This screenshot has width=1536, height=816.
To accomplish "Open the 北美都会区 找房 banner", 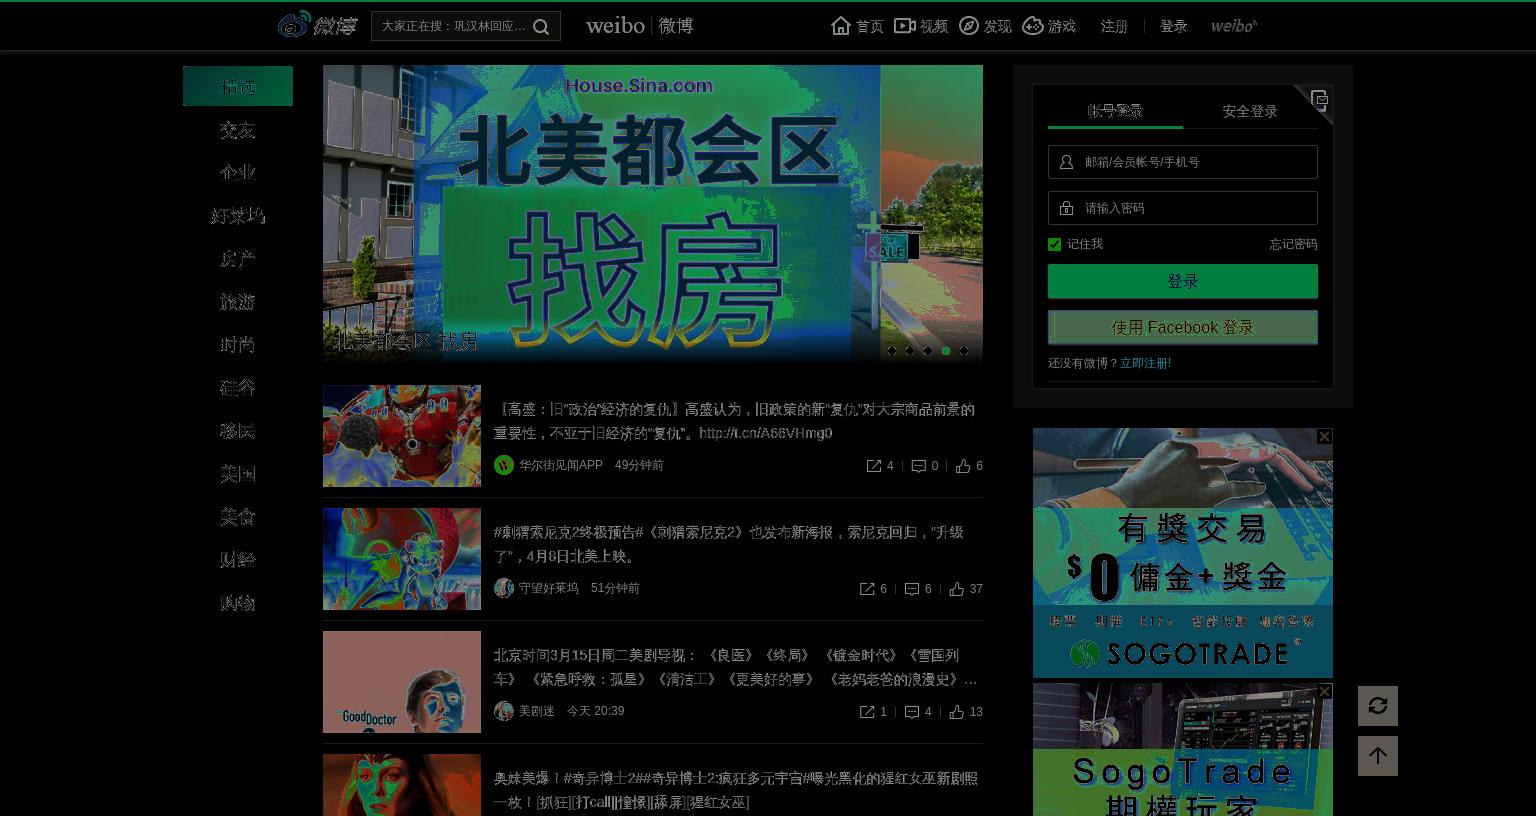I will pyautogui.click(x=653, y=213).
